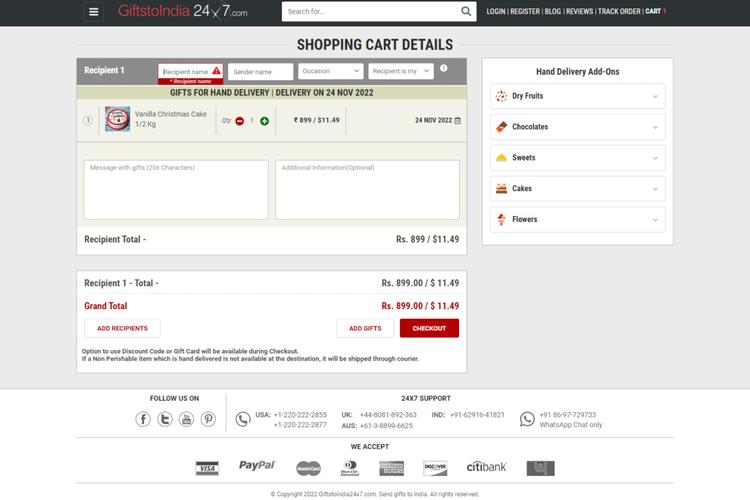This screenshot has height=500, width=750.
Task: Click the Chocolates add-on icon
Action: point(501,127)
